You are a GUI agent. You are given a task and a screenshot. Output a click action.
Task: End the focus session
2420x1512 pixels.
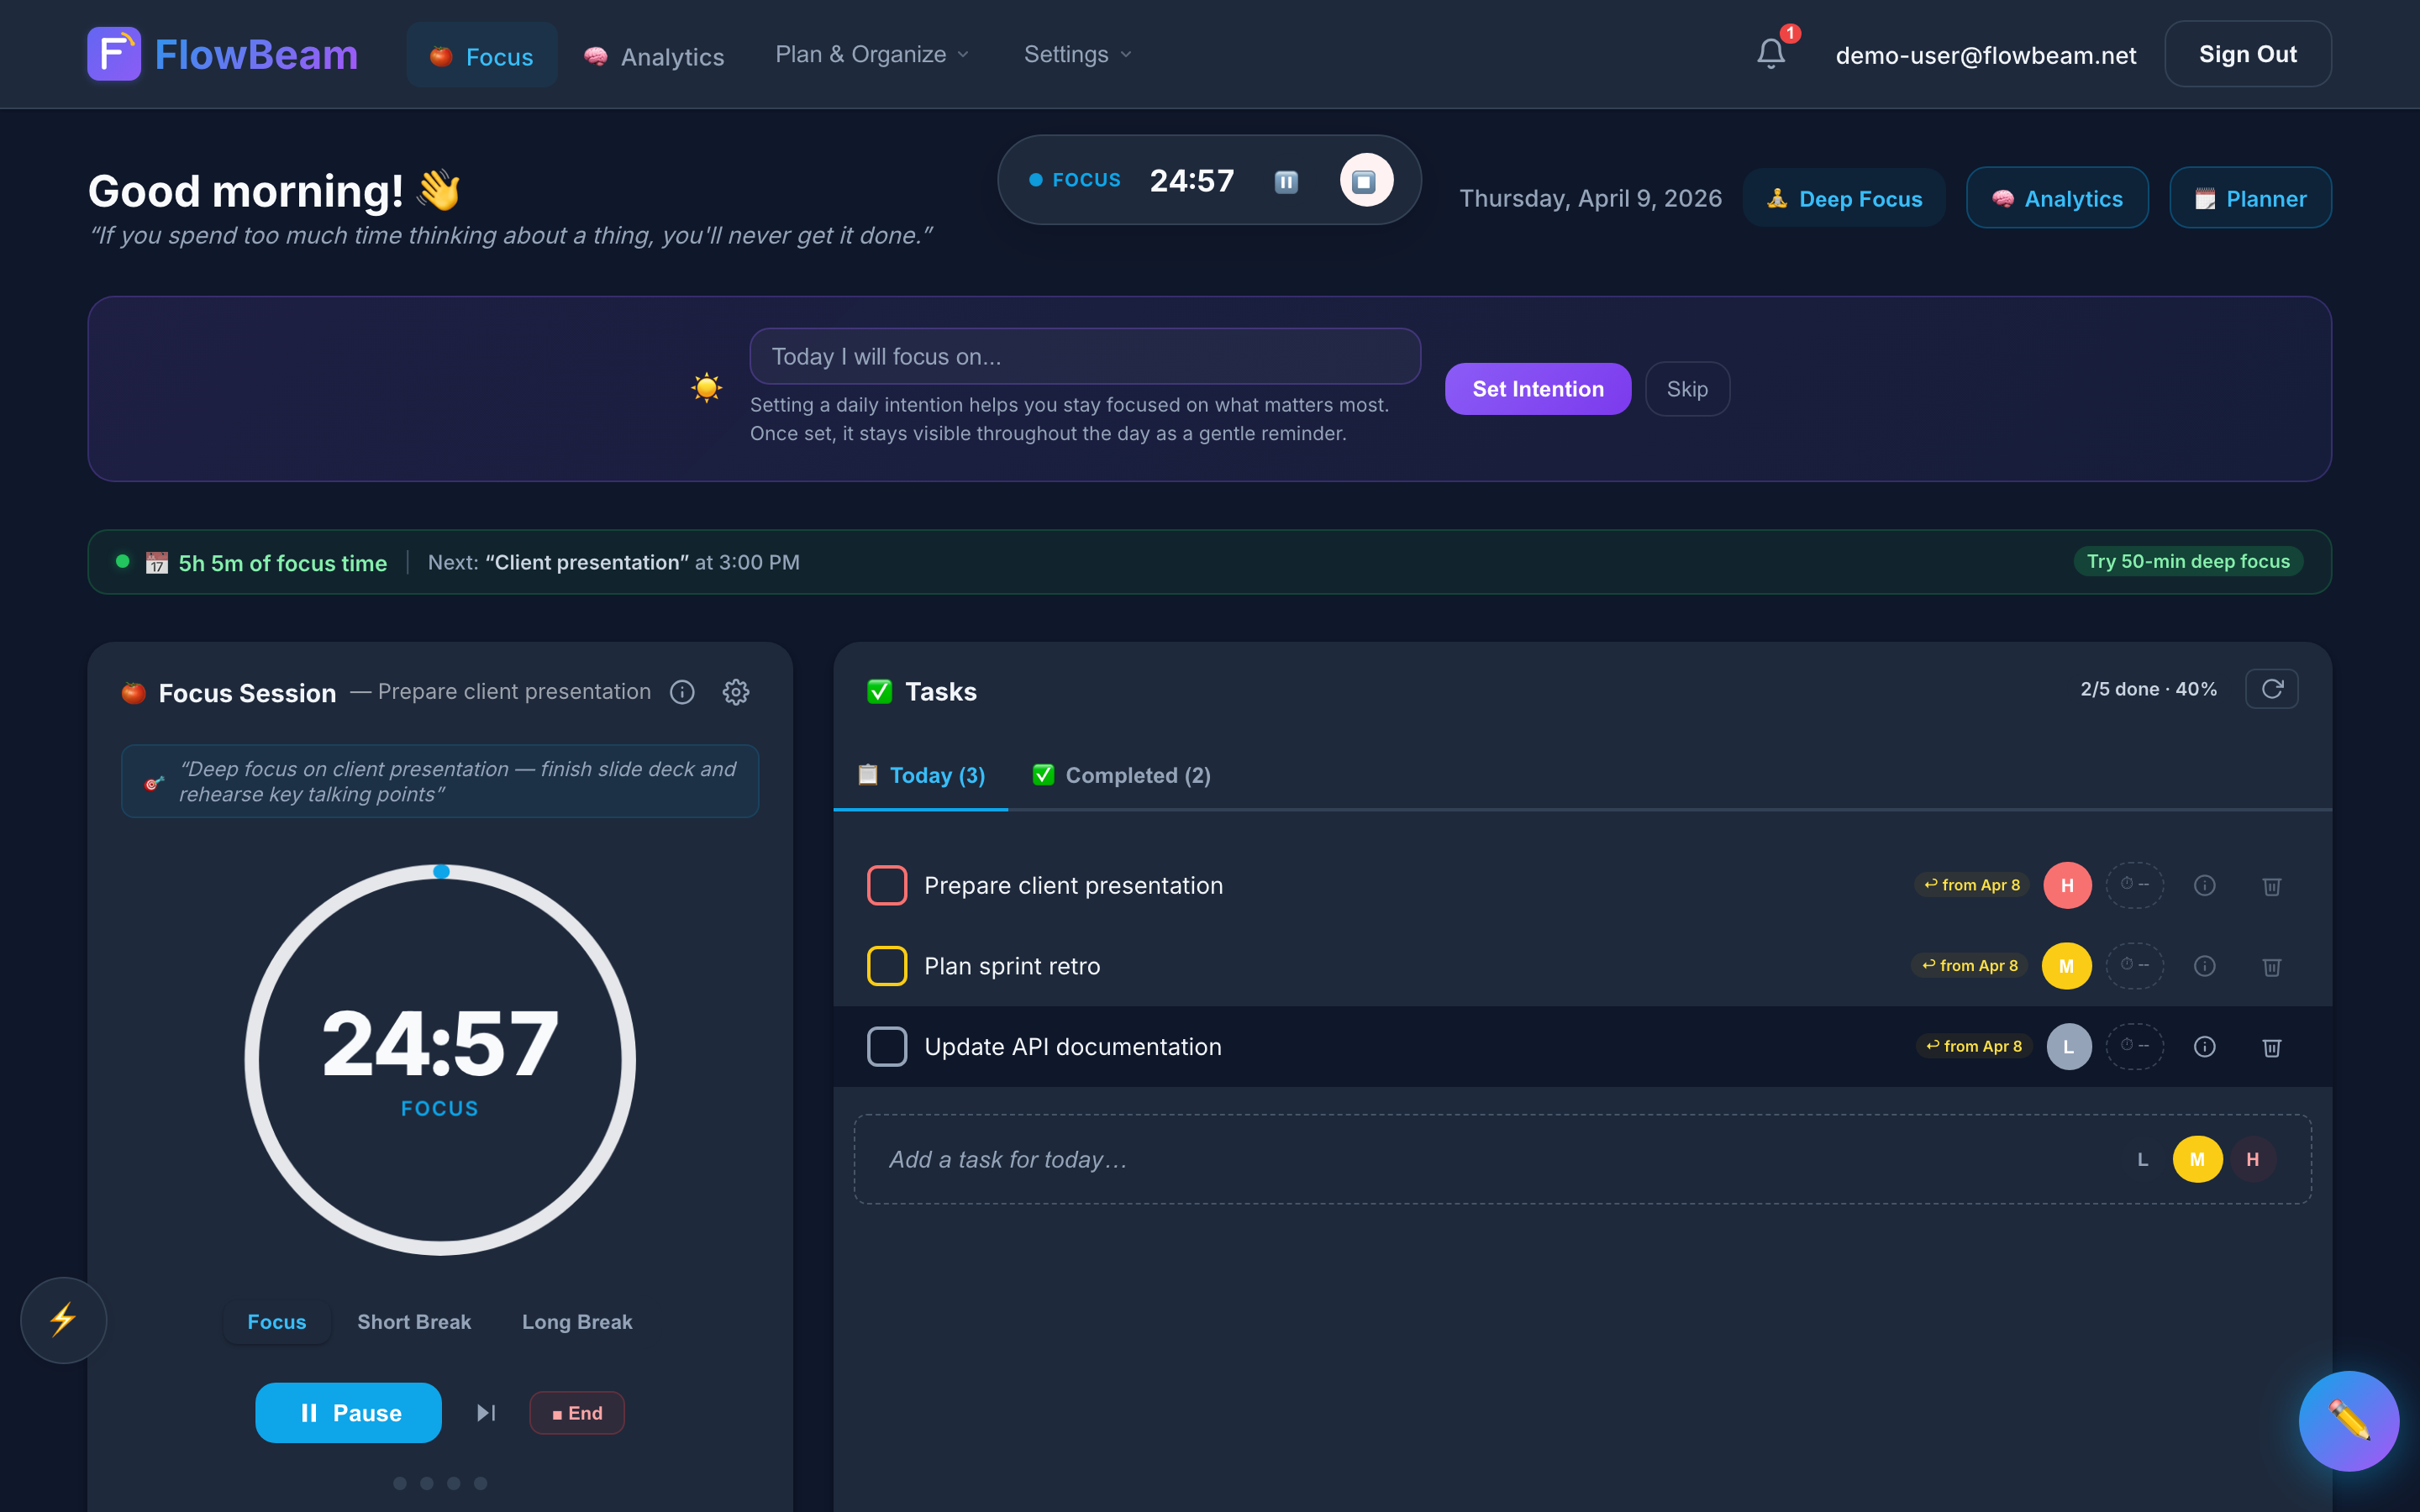[x=577, y=1413]
